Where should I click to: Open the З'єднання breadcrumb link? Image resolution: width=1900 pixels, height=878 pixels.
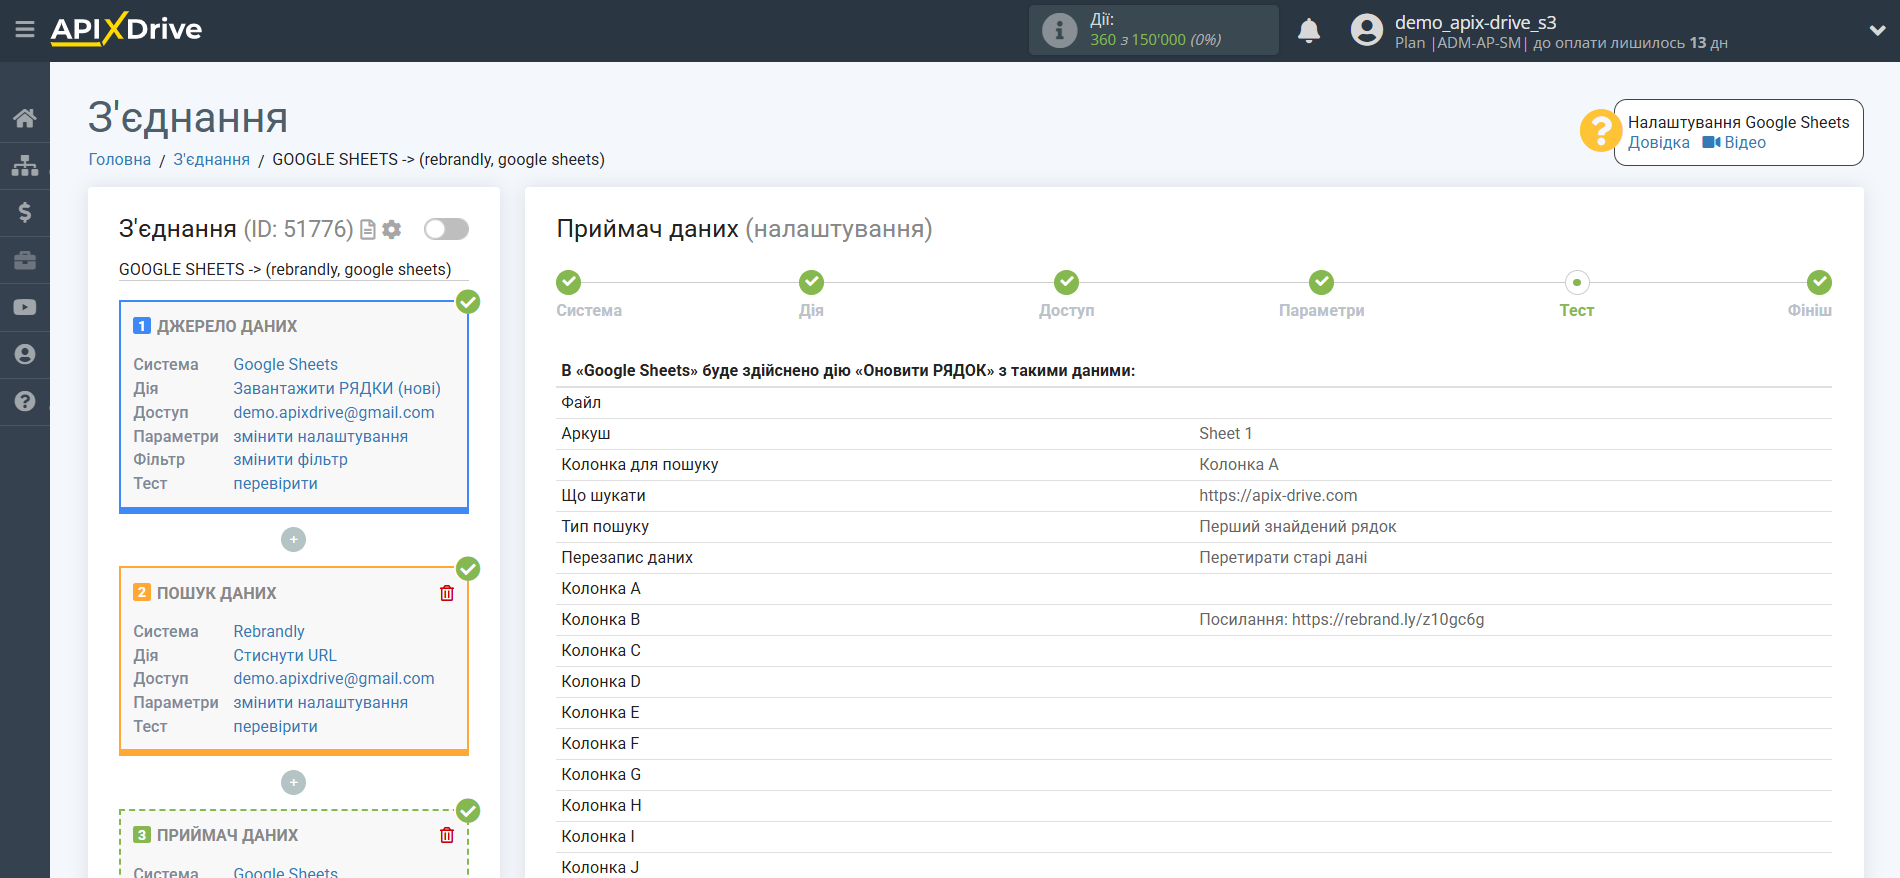pyautogui.click(x=211, y=160)
